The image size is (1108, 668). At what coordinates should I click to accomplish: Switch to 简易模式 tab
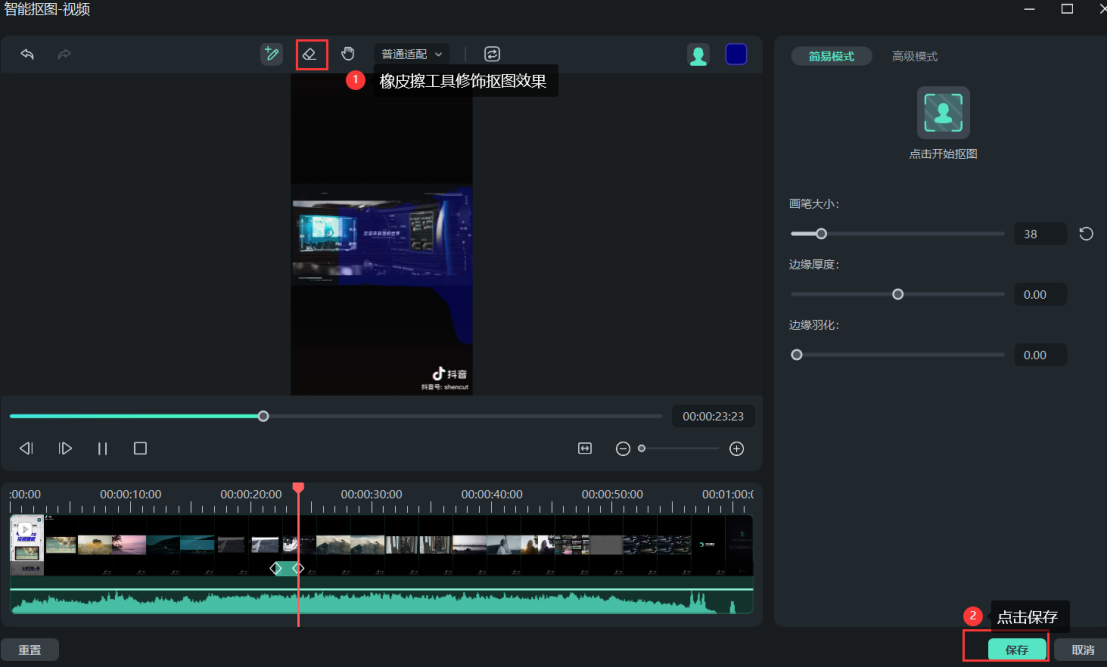point(830,57)
